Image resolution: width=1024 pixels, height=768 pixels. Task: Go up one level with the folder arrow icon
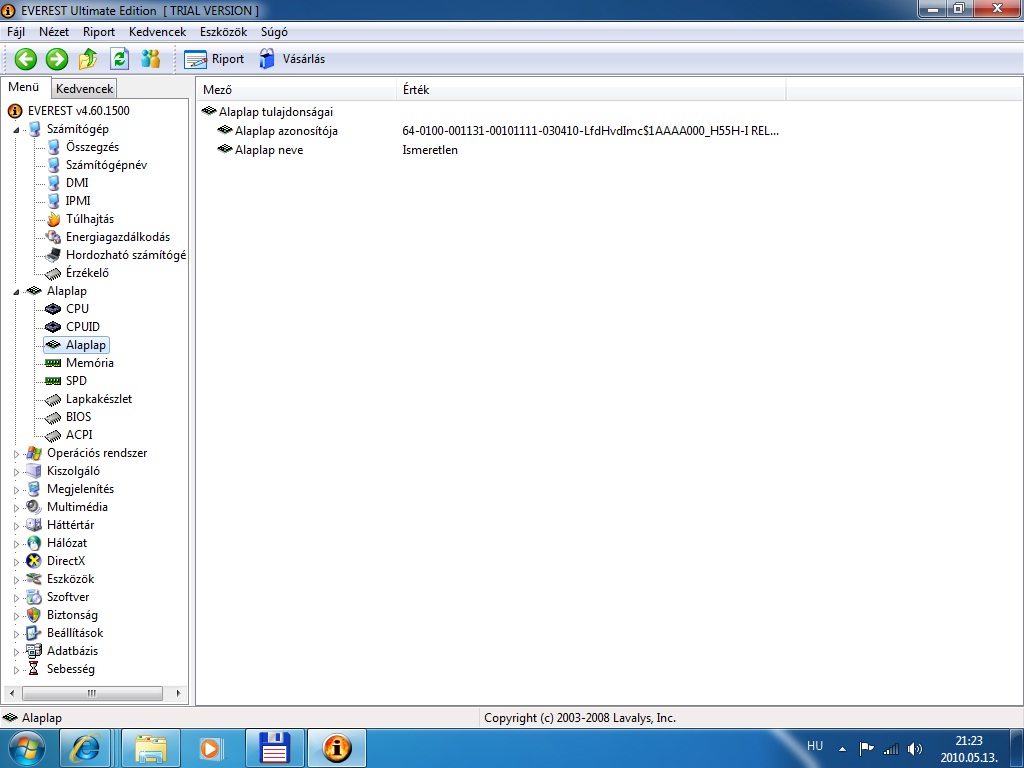(88, 59)
